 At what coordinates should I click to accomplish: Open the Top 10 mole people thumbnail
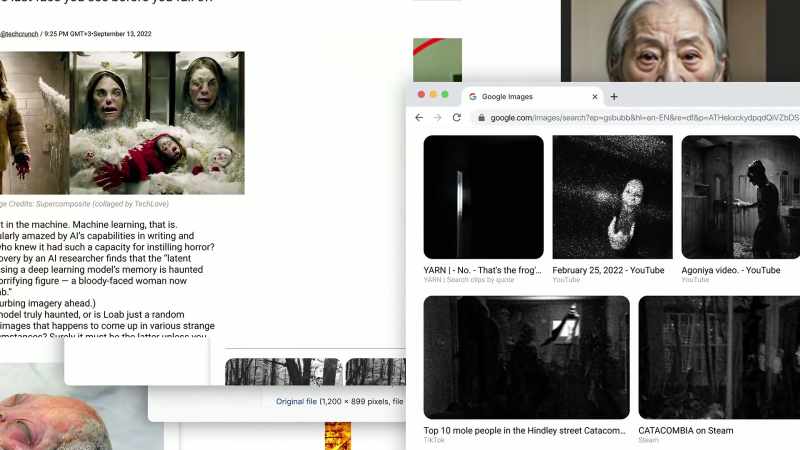(526, 357)
